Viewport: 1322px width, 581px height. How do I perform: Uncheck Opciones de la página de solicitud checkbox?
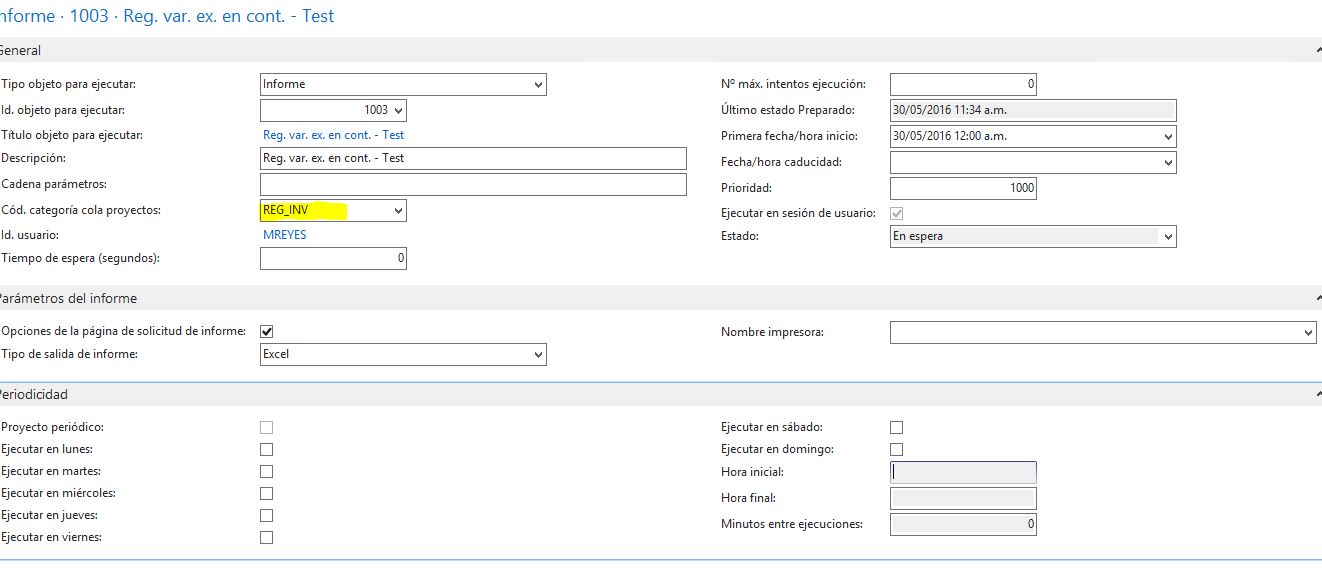pos(267,332)
